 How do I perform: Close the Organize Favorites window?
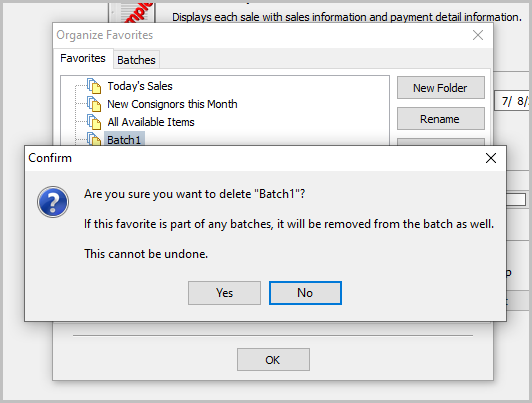[x=478, y=35]
